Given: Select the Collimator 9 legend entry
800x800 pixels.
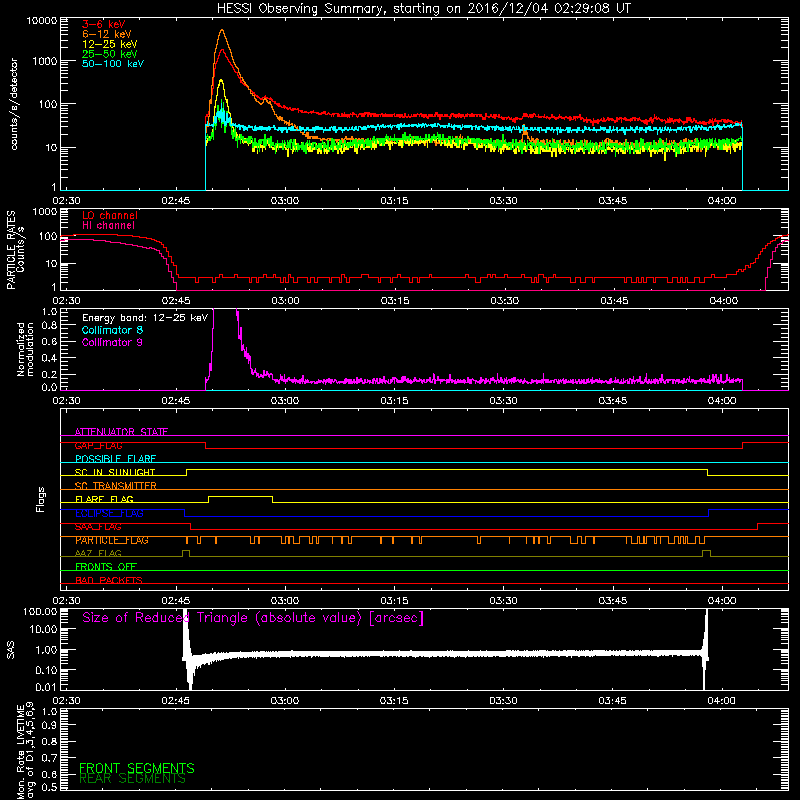Looking at the screenshot, I should click(112, 342).
